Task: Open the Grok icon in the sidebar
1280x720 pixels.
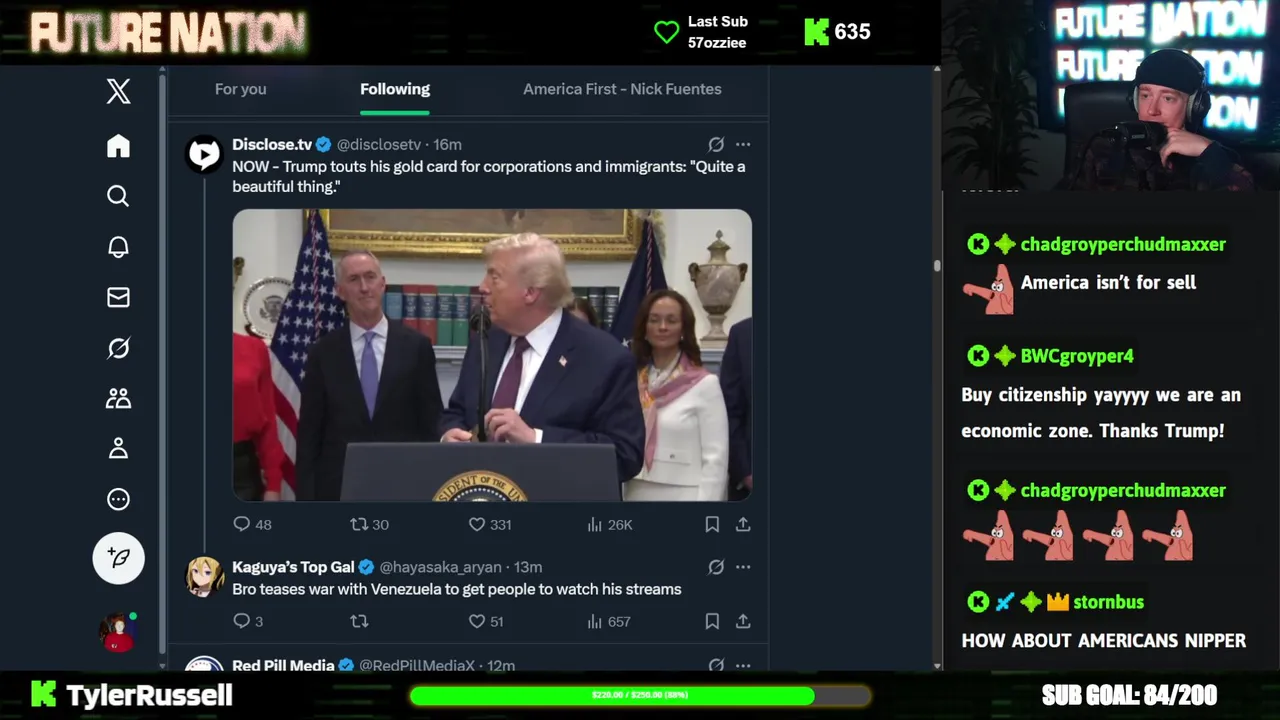Action: (118, 348)
